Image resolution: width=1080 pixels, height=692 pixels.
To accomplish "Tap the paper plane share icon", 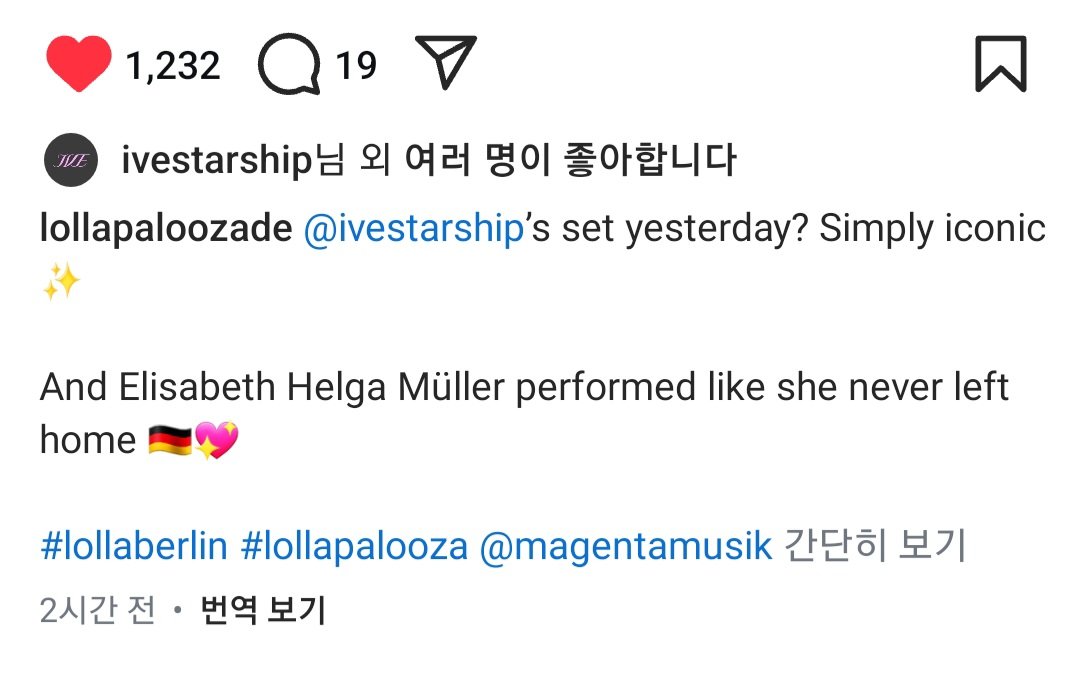I will (x=445, y=63).
